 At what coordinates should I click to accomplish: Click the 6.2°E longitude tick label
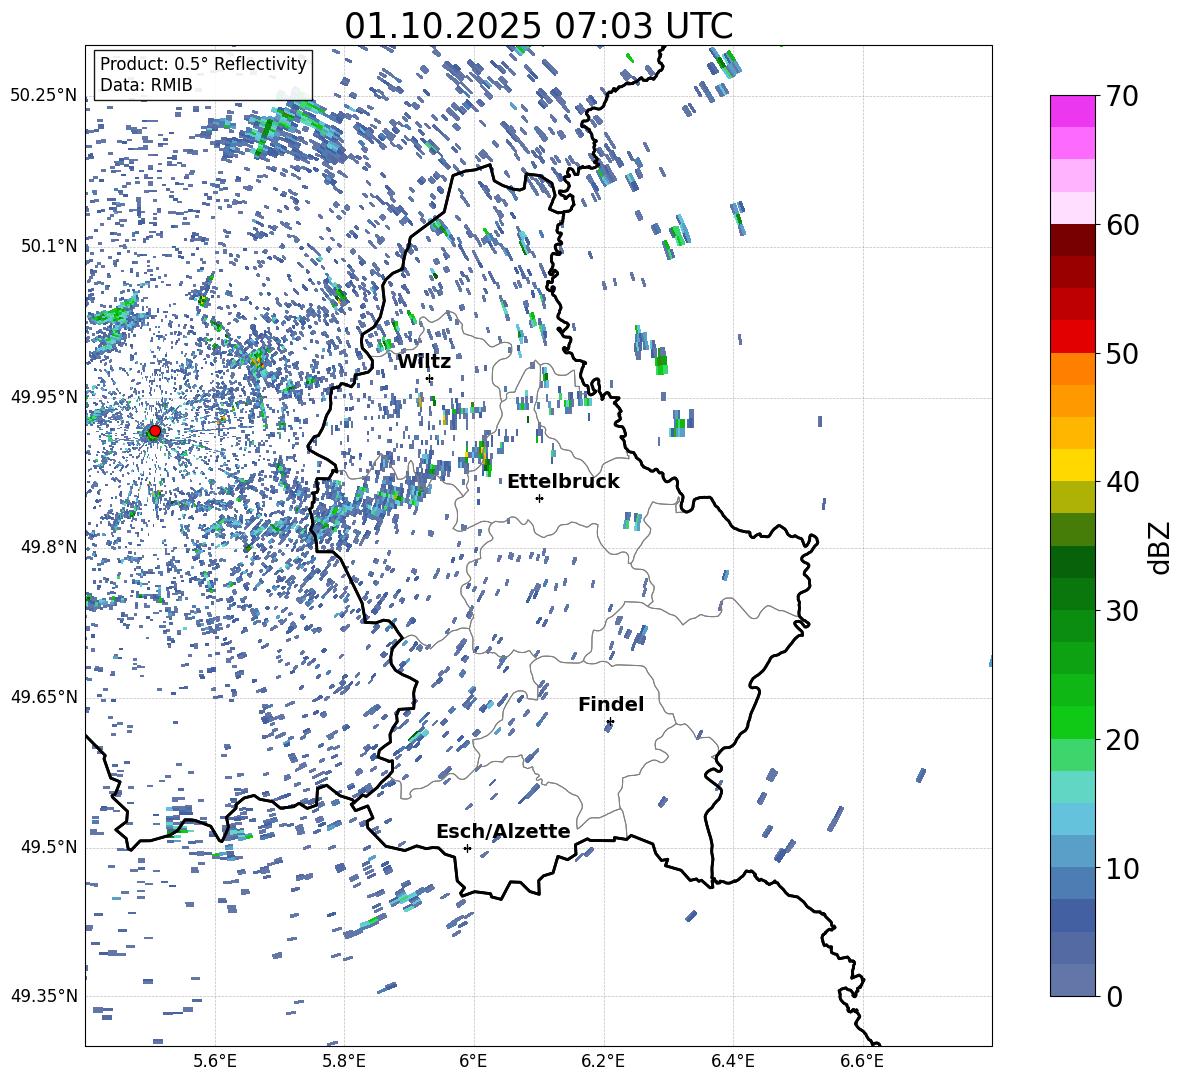coord(604,1060)
